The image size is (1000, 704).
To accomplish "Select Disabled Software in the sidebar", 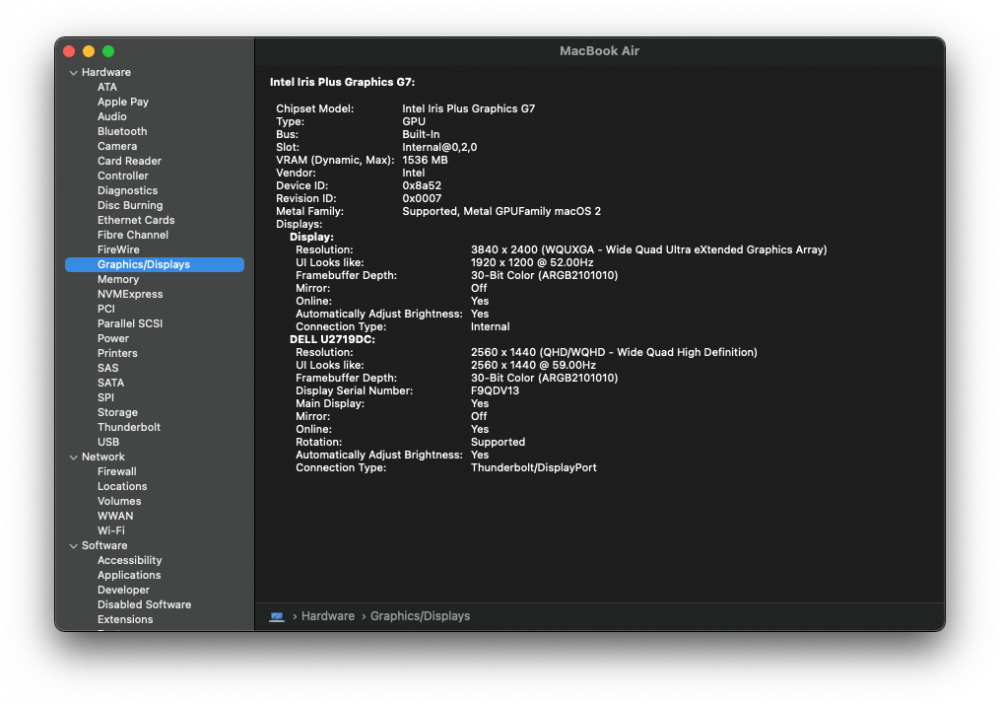I will [144, 605].
